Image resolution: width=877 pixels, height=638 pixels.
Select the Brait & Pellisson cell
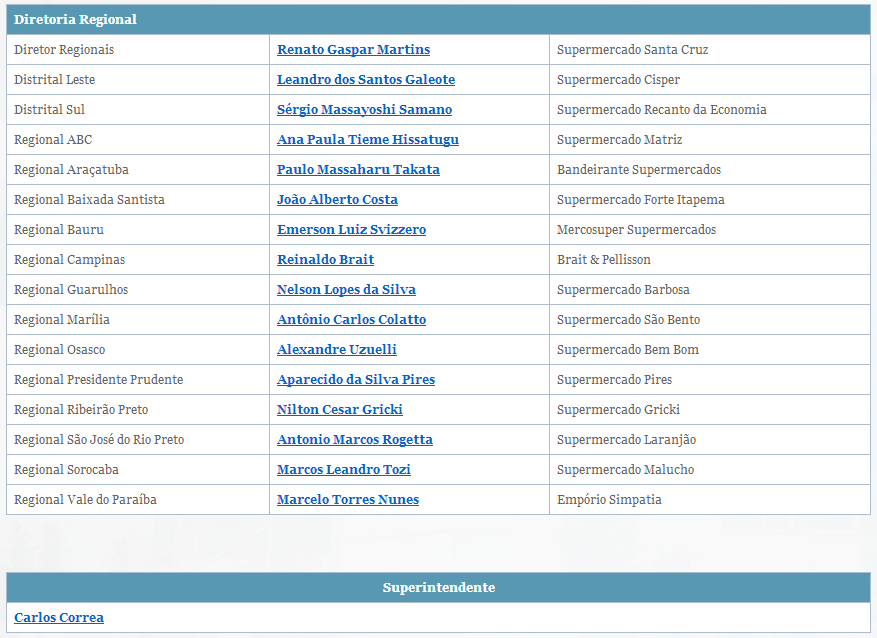710,260
